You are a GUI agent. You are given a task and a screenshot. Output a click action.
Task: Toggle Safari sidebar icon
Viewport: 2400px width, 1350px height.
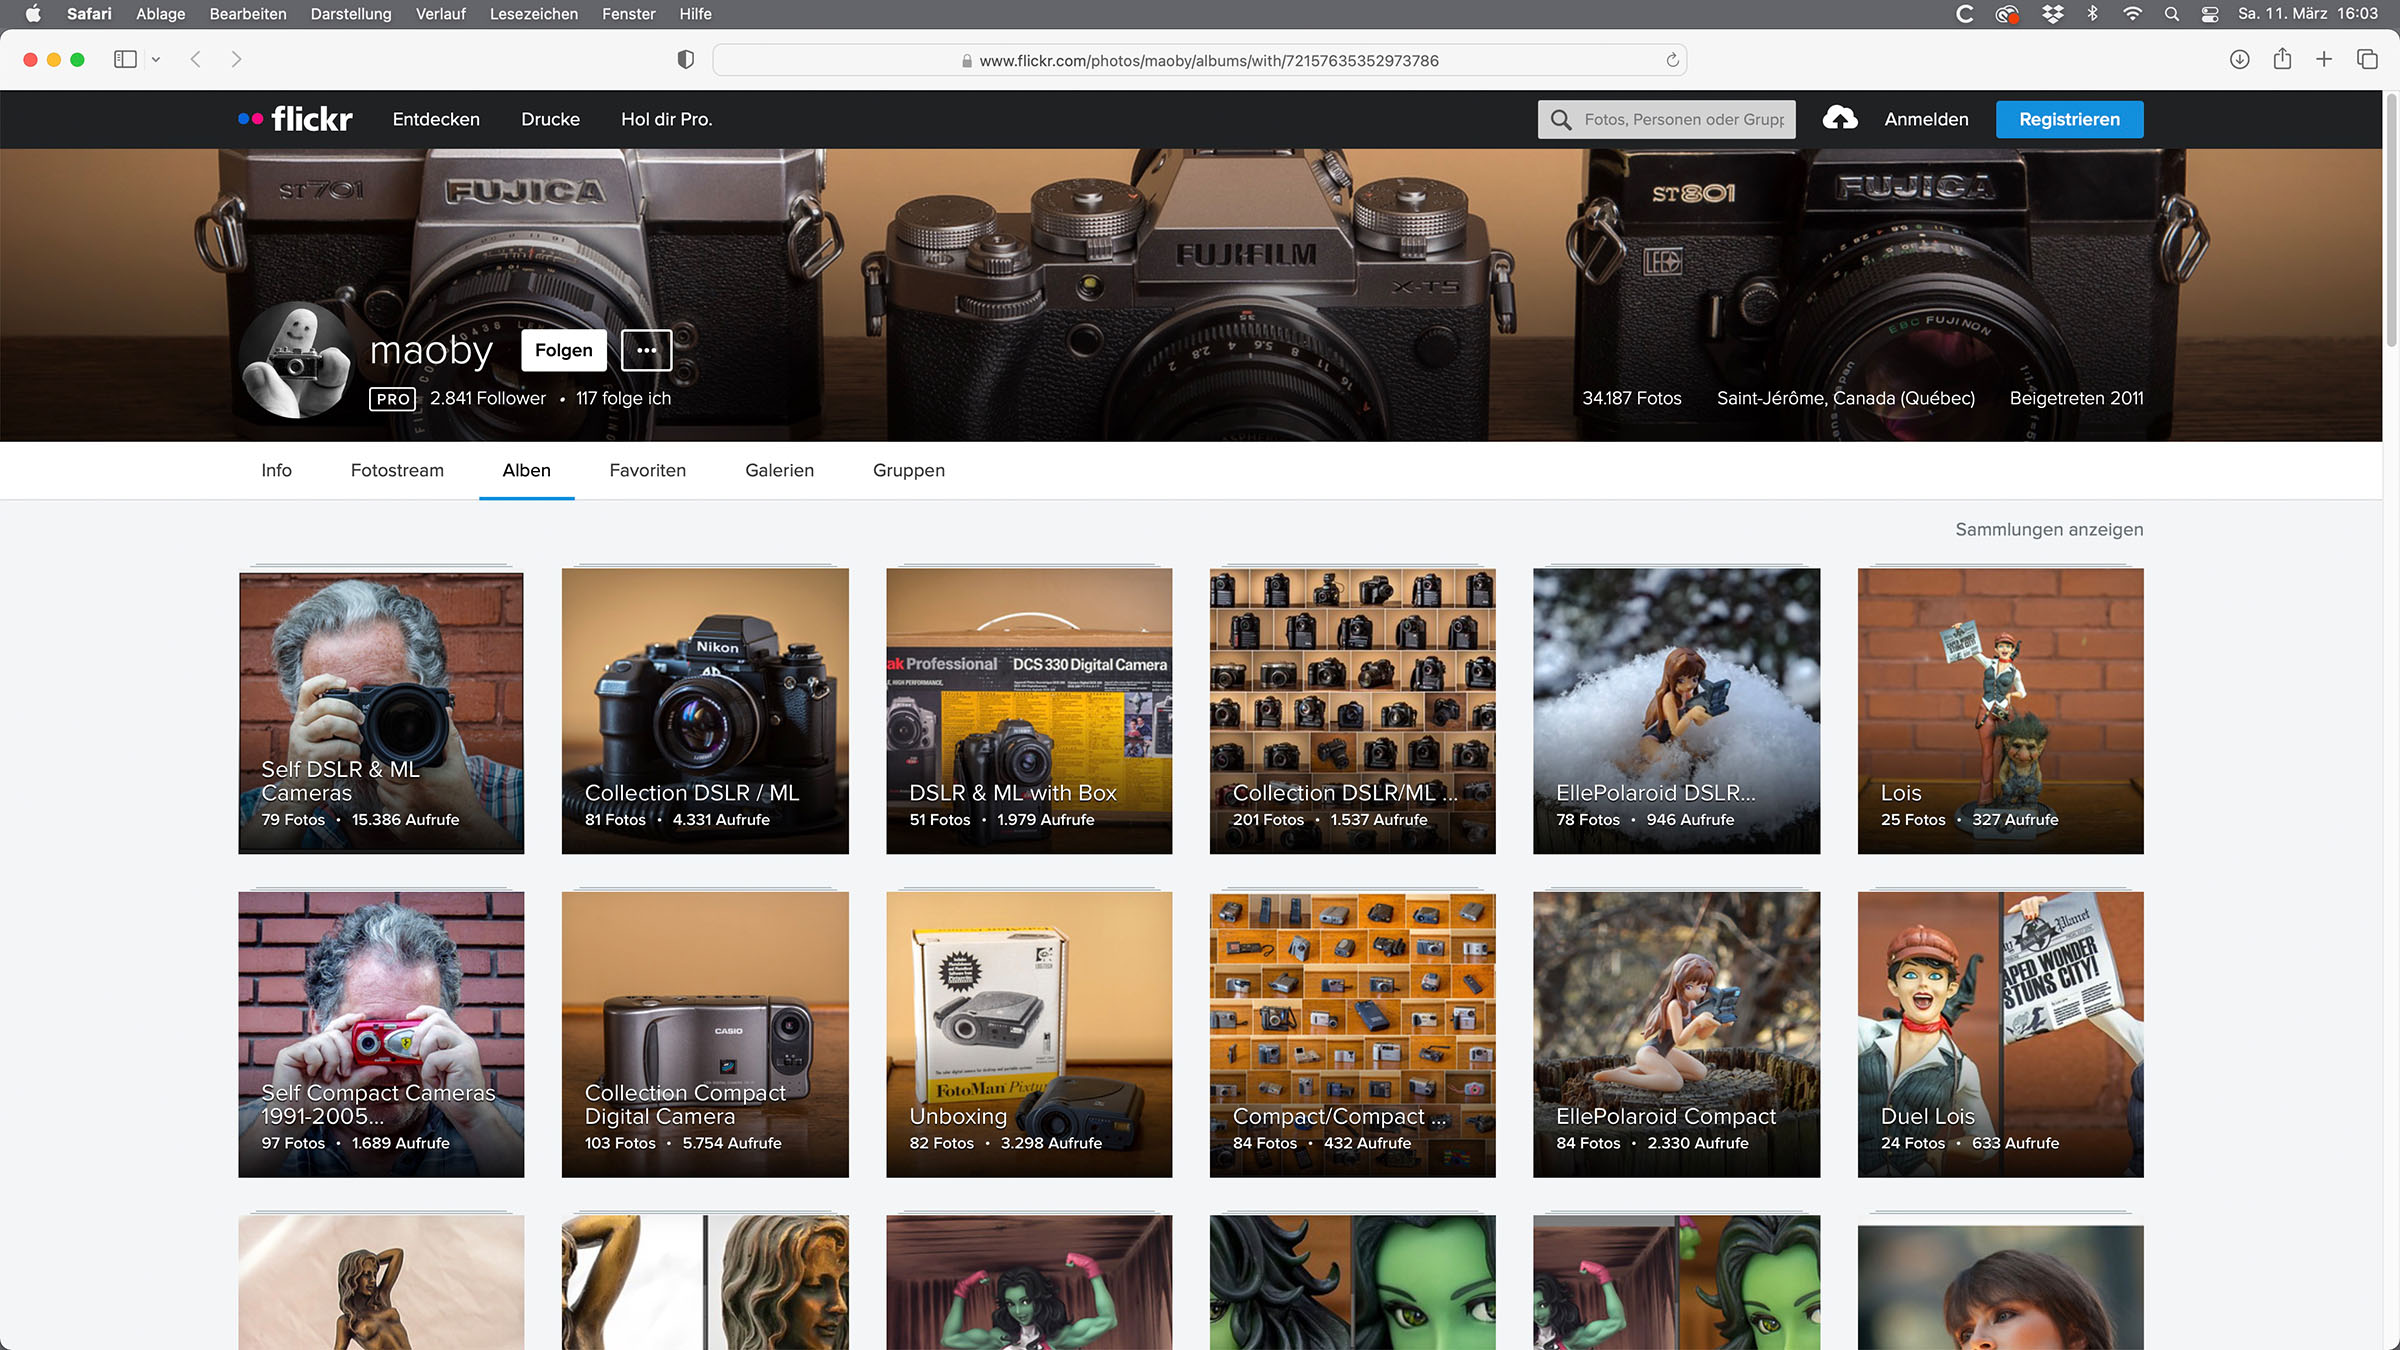click(125, 60)
